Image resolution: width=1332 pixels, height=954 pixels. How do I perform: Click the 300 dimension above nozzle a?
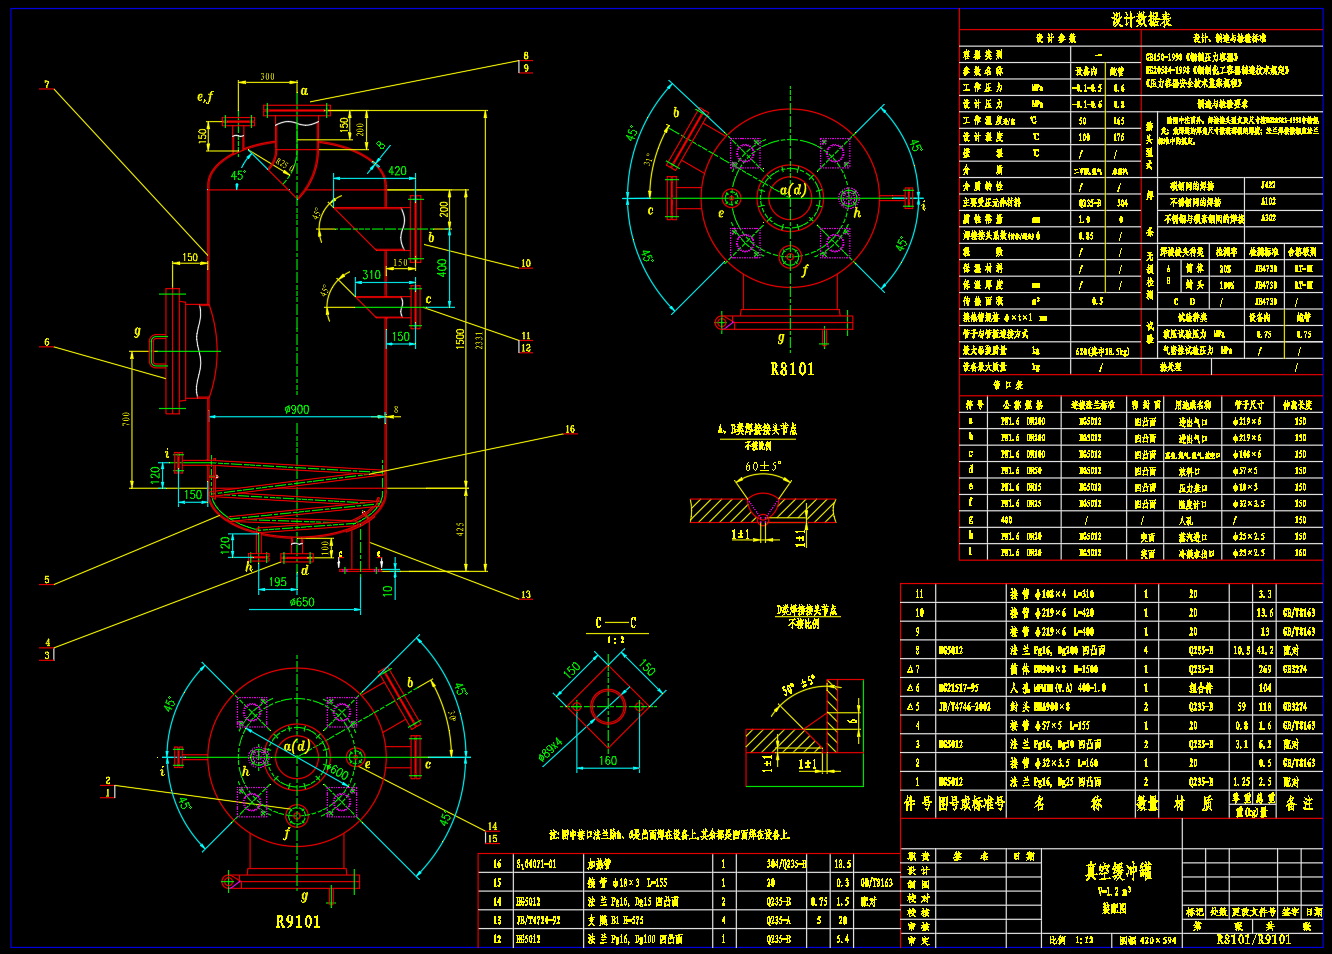pyautogui.click(x=267, y=77)
